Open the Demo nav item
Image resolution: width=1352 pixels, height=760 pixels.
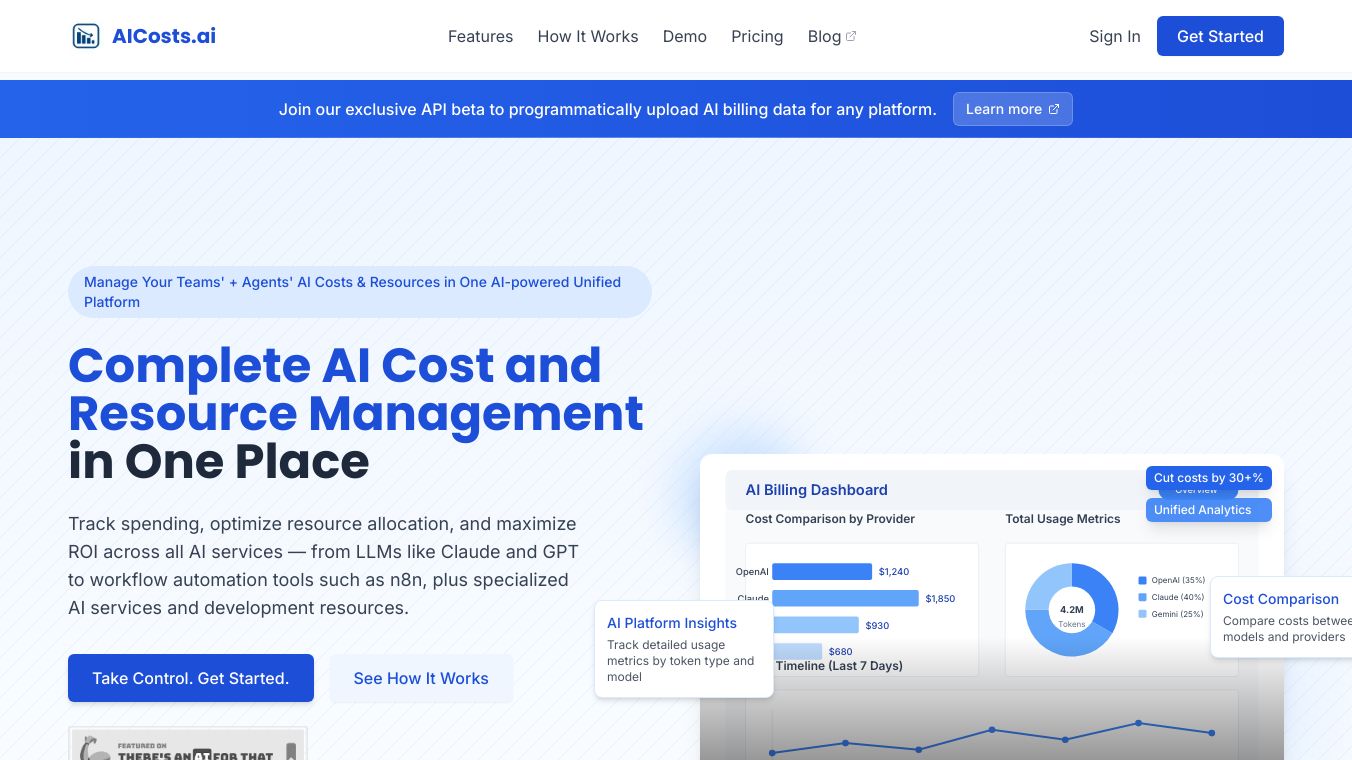[x=685, y=36]
